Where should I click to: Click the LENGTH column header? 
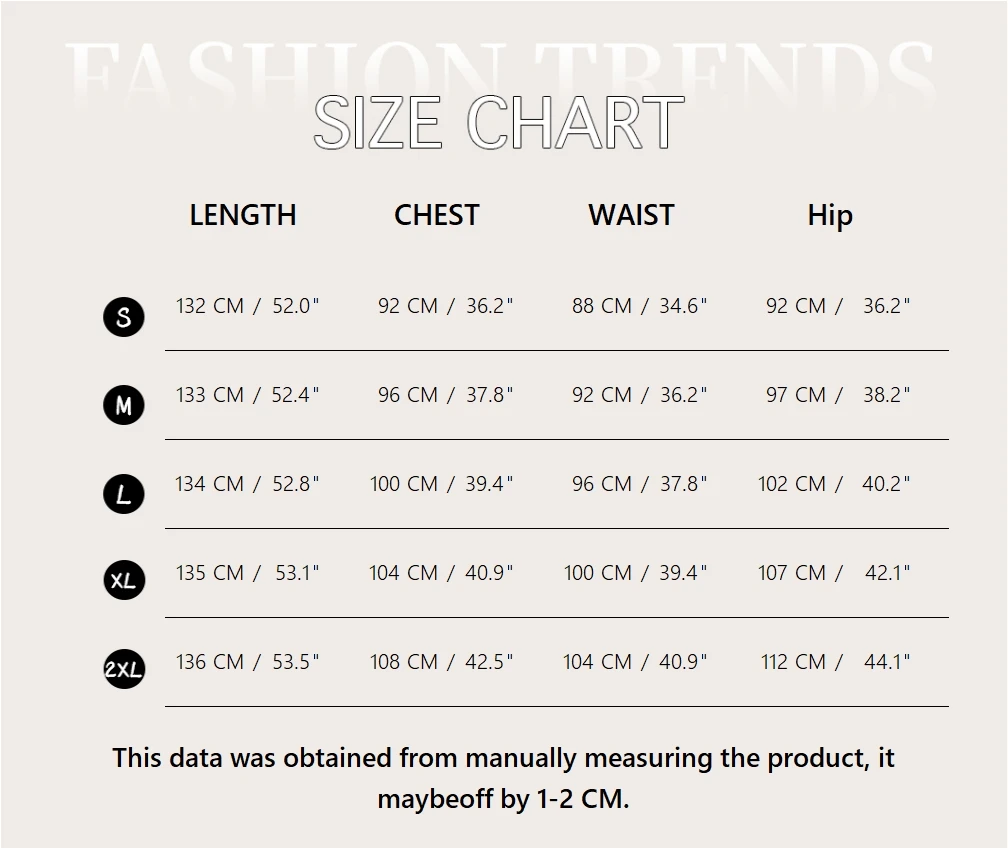243,215
